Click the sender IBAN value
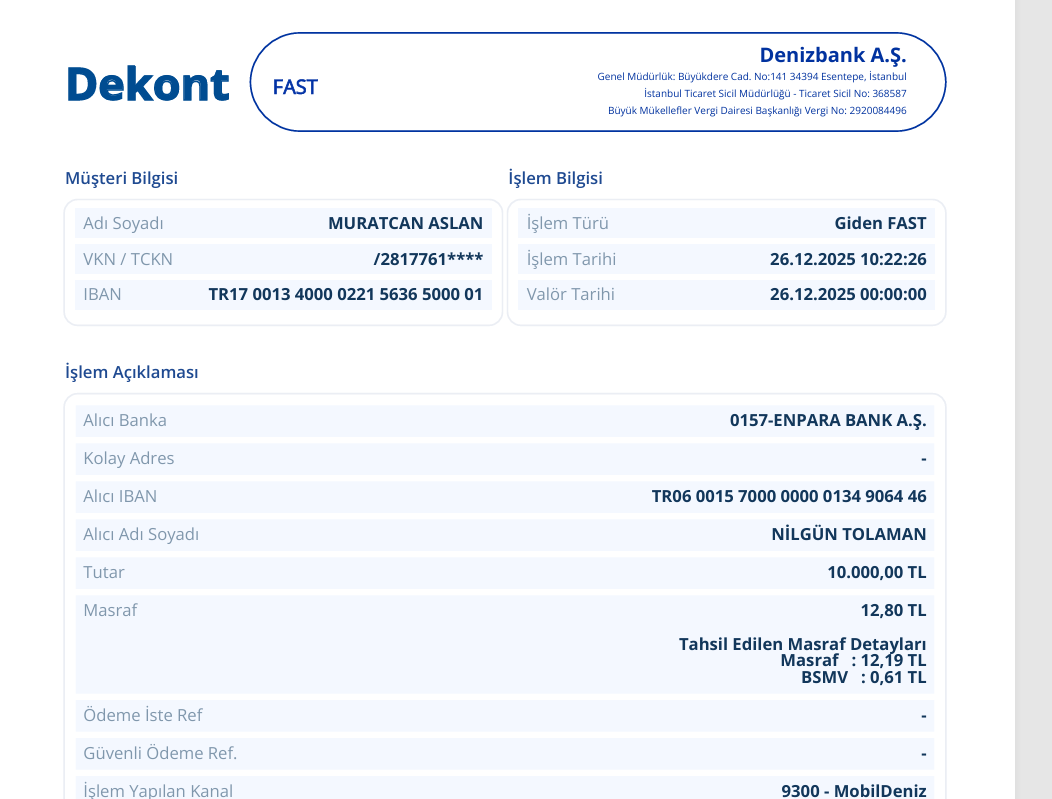Viewport: 1052px width, 799px height. [x=346, y=295]
